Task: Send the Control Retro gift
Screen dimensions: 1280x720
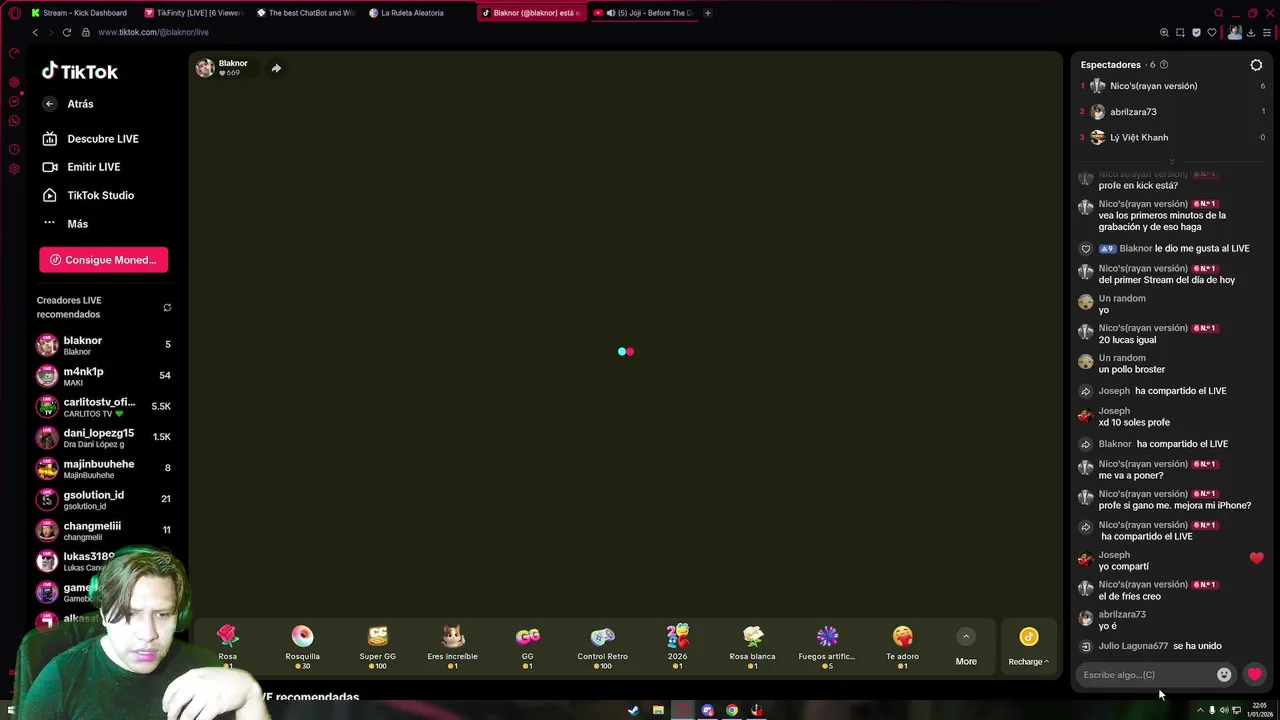Action: coord(602,647)
